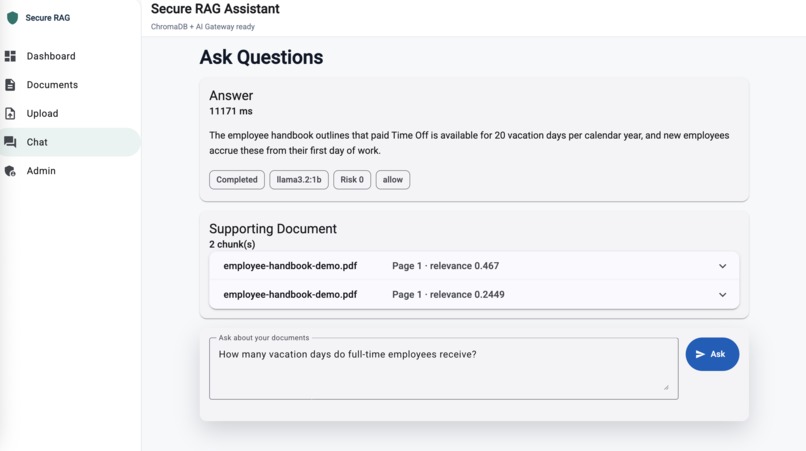This screenshot has height=451, width=806.
Task: Click the Admin shield icon
Action: click(10, 171)
